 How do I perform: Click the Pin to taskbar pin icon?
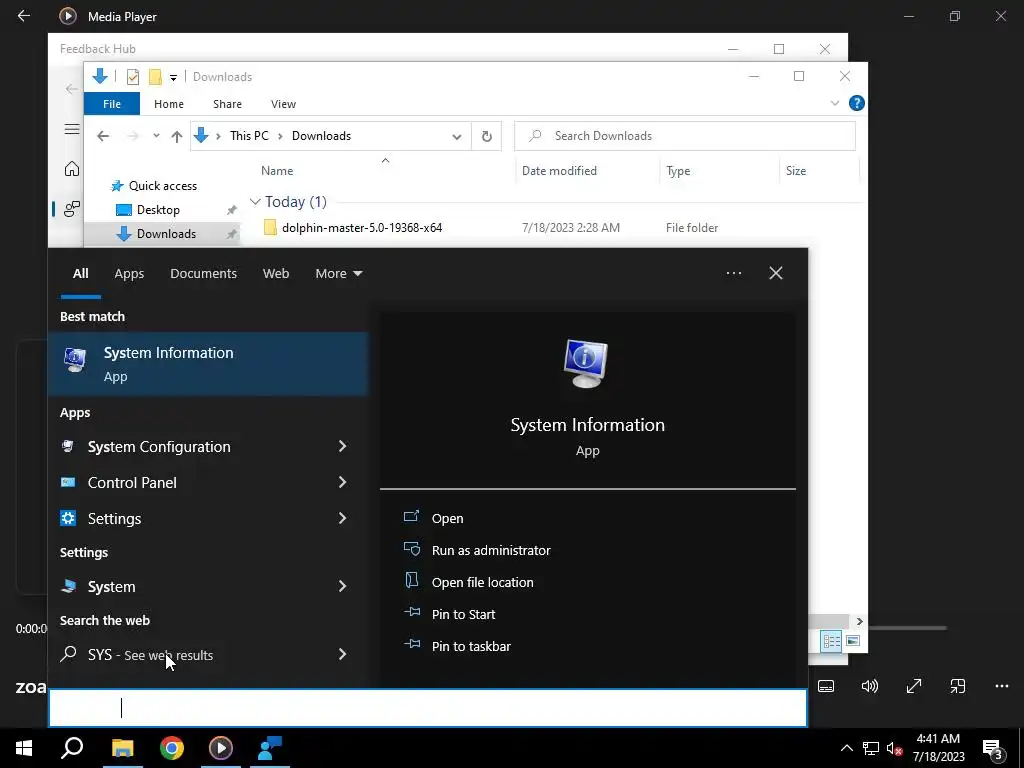click(411, 645)
